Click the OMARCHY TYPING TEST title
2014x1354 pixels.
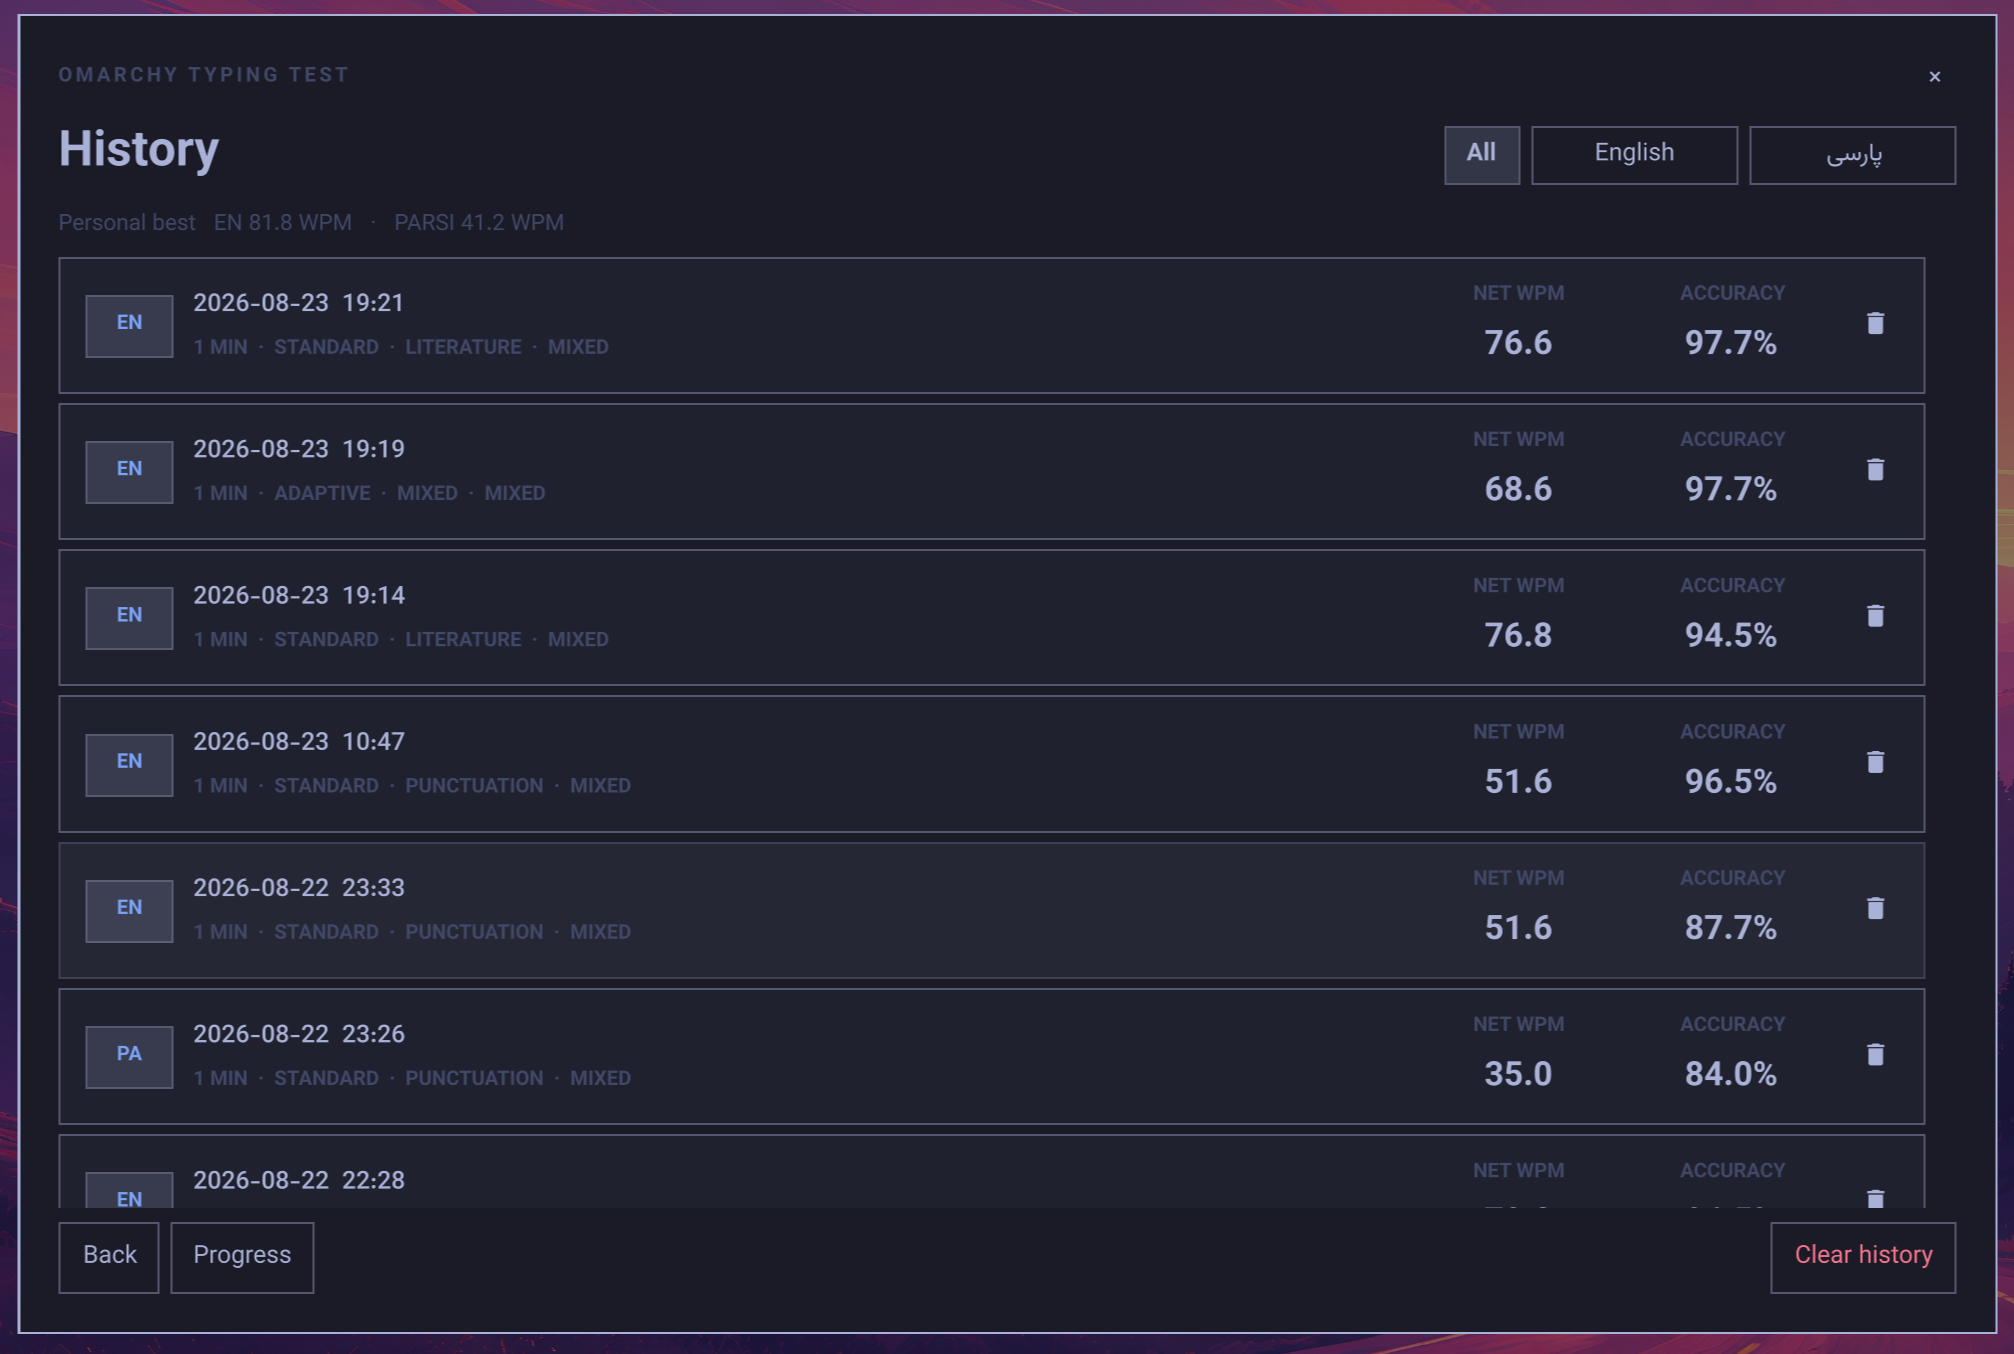point(203,74)
